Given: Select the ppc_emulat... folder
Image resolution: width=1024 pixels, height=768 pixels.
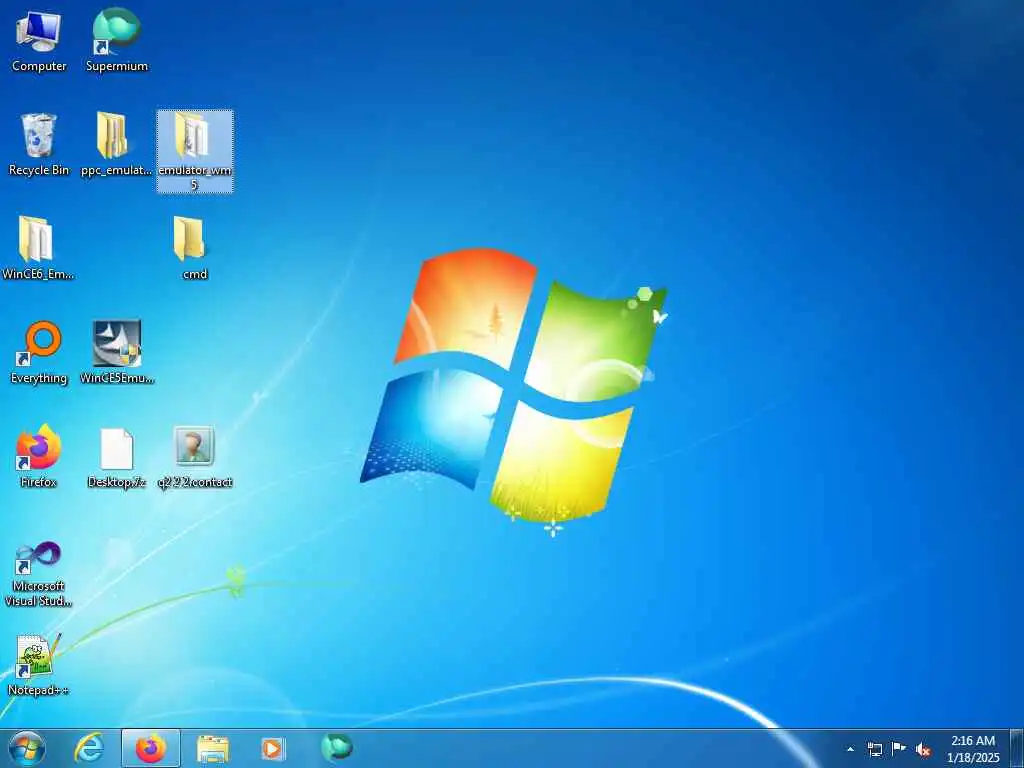Looking at the screenshot, I should (116, 144).
